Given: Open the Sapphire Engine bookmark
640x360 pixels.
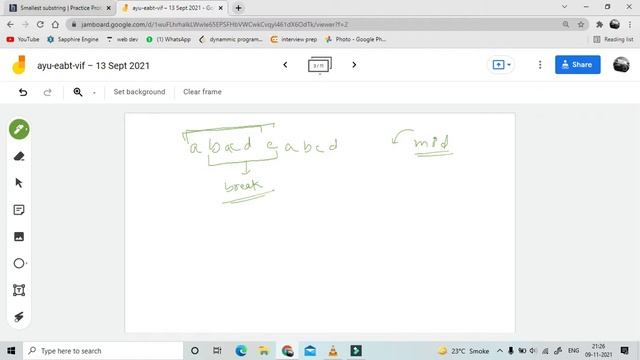Looking at the screenshot, I should (x=73, y=39).
